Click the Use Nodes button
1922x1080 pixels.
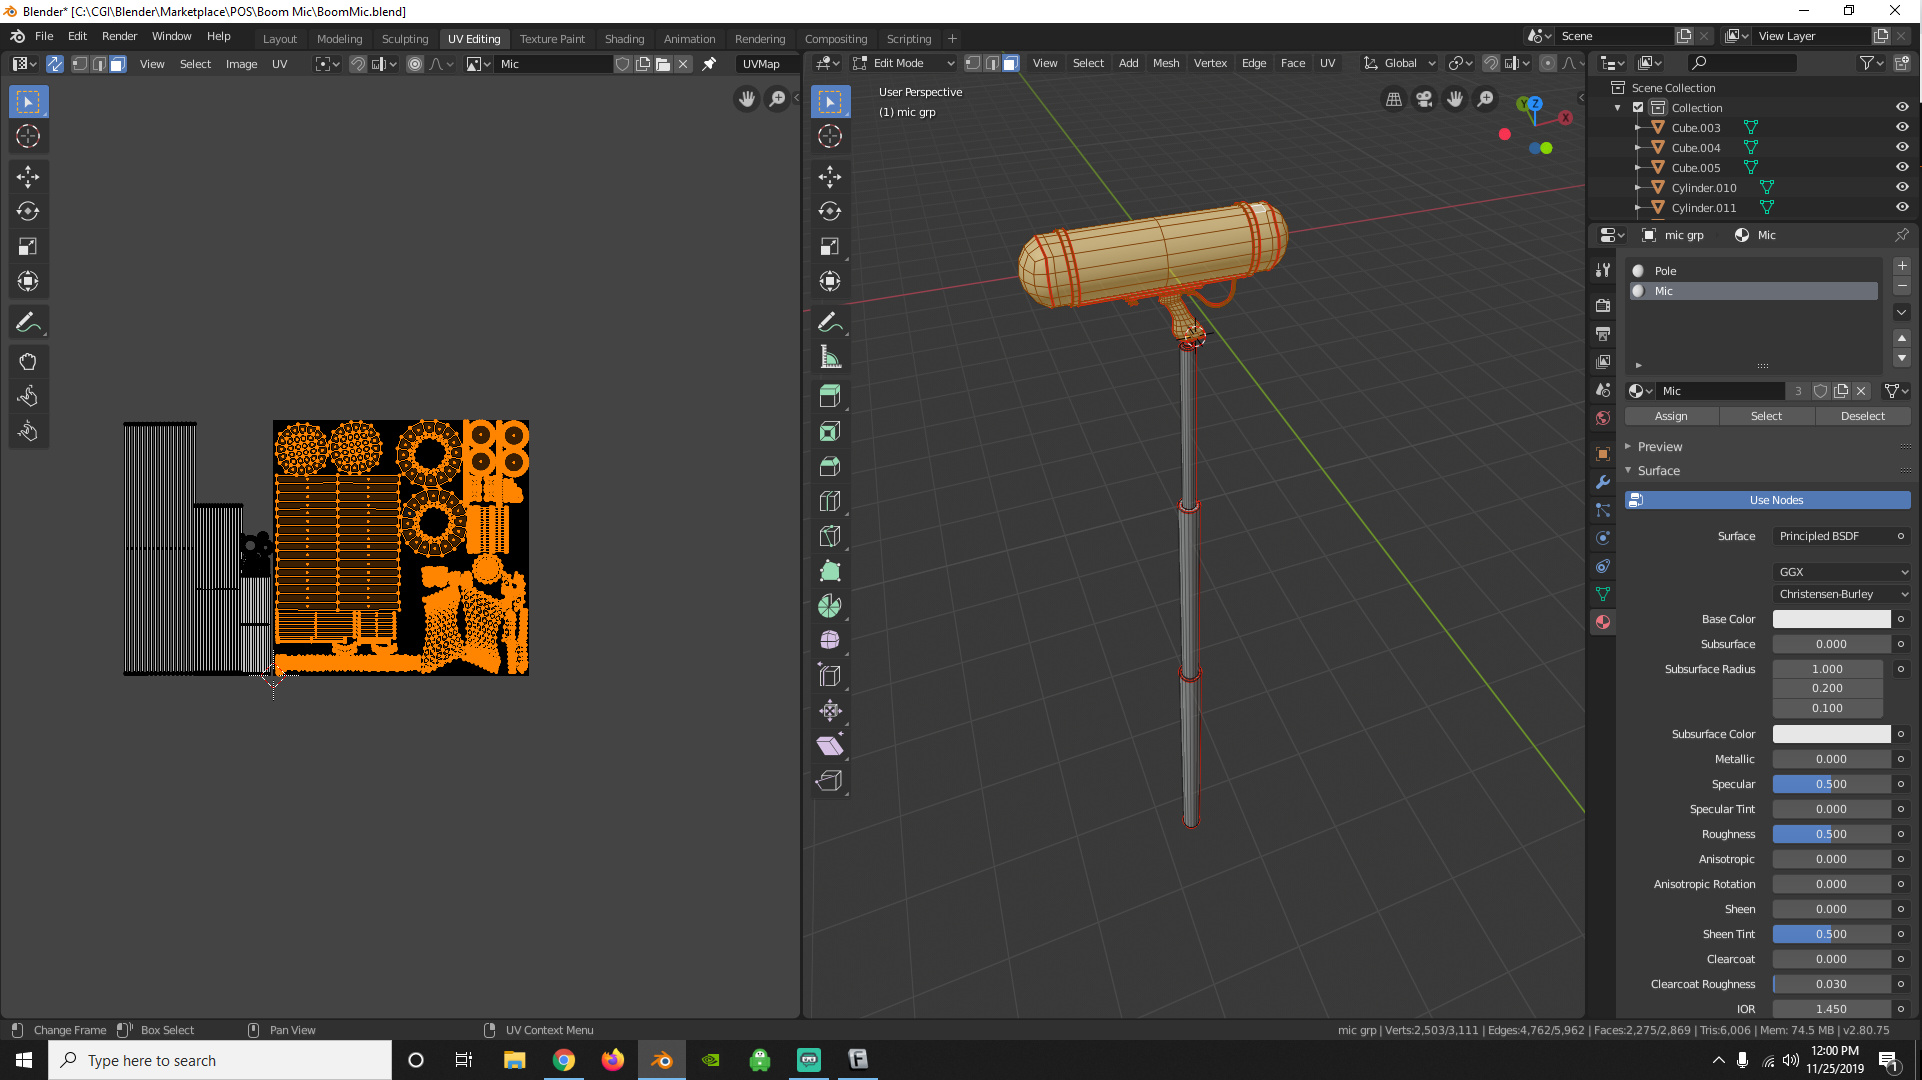[x=1775, y=499]
